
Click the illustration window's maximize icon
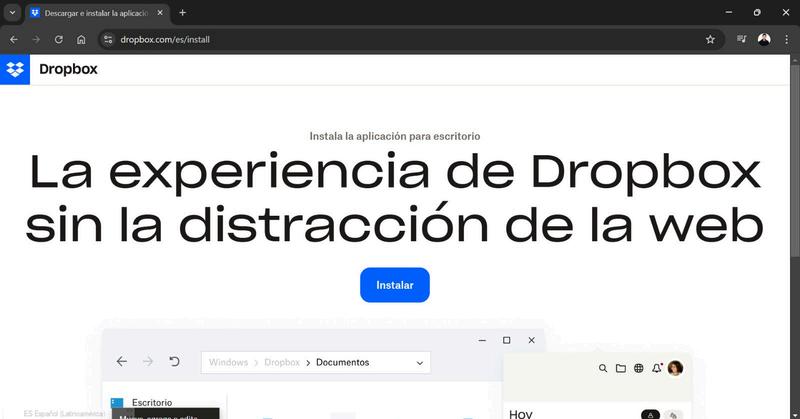(507, 340)
